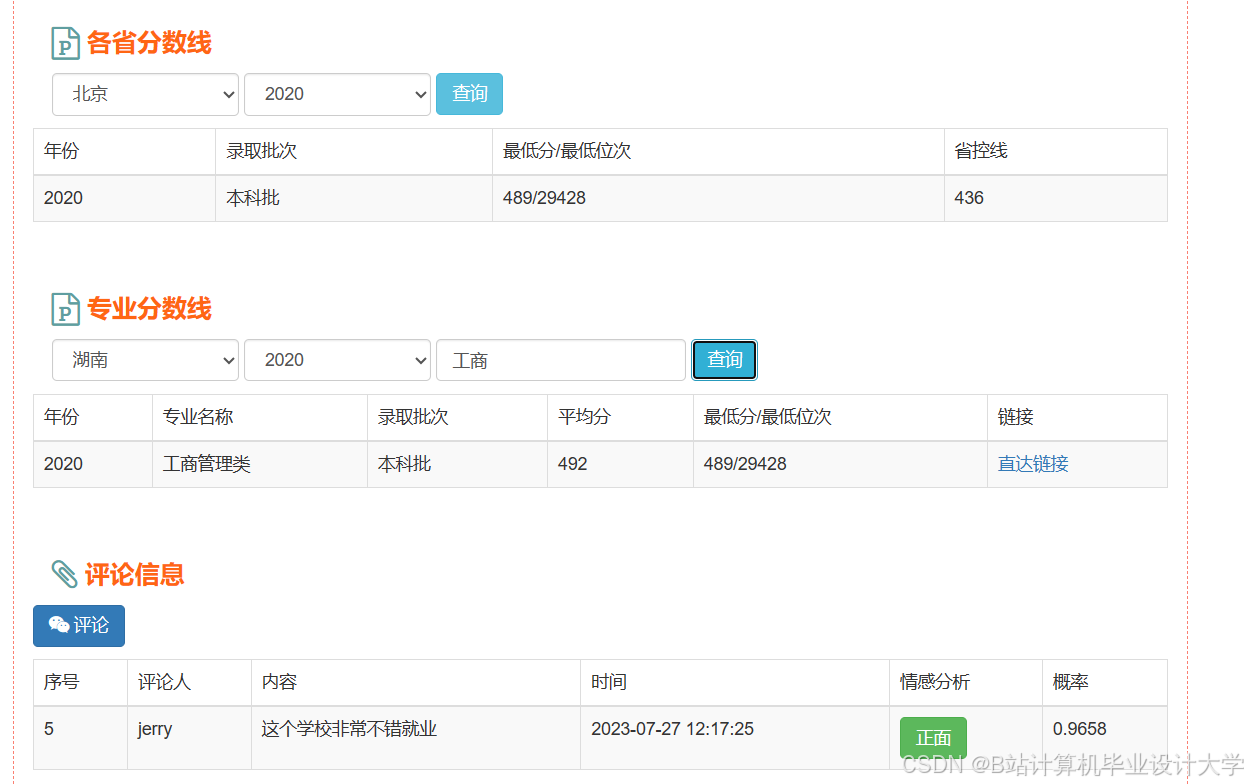The width and height of the screenshot is (1248, 784).
Task: Open the 湖南 province dropdown
Action: [x=145, y=360]
